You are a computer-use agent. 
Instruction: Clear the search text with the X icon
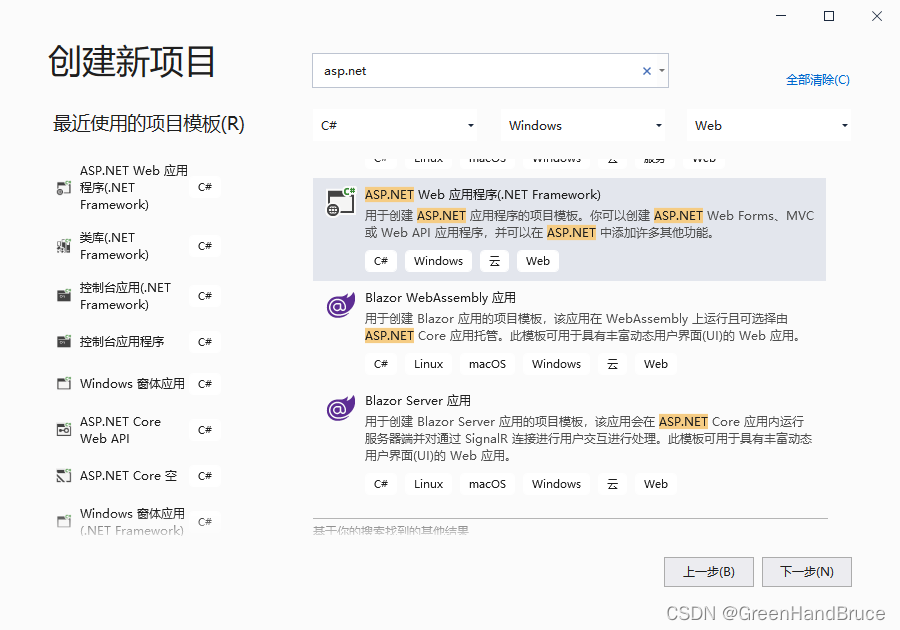pyautogui.click(x=647, y=71)
